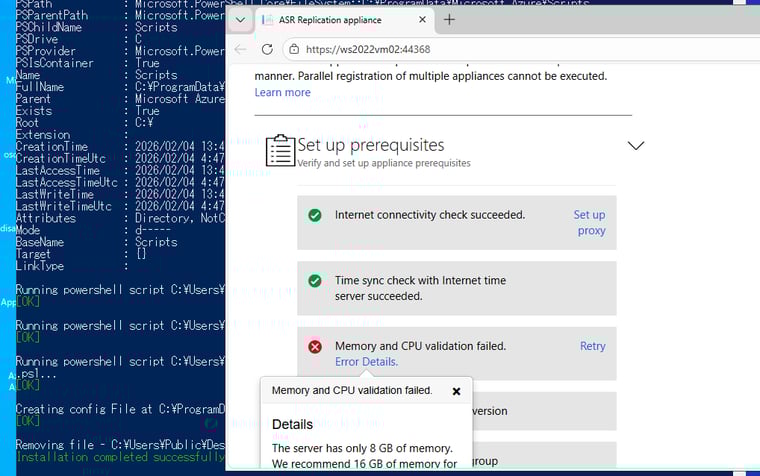
Task: Click PowerShell 'Creating config File' line
Action: coord(121,409)
